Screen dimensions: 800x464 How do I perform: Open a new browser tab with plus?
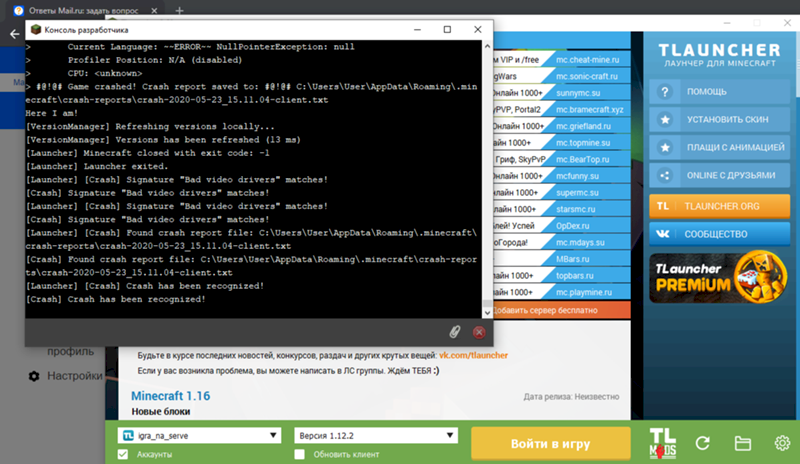(x=180, y=9)
